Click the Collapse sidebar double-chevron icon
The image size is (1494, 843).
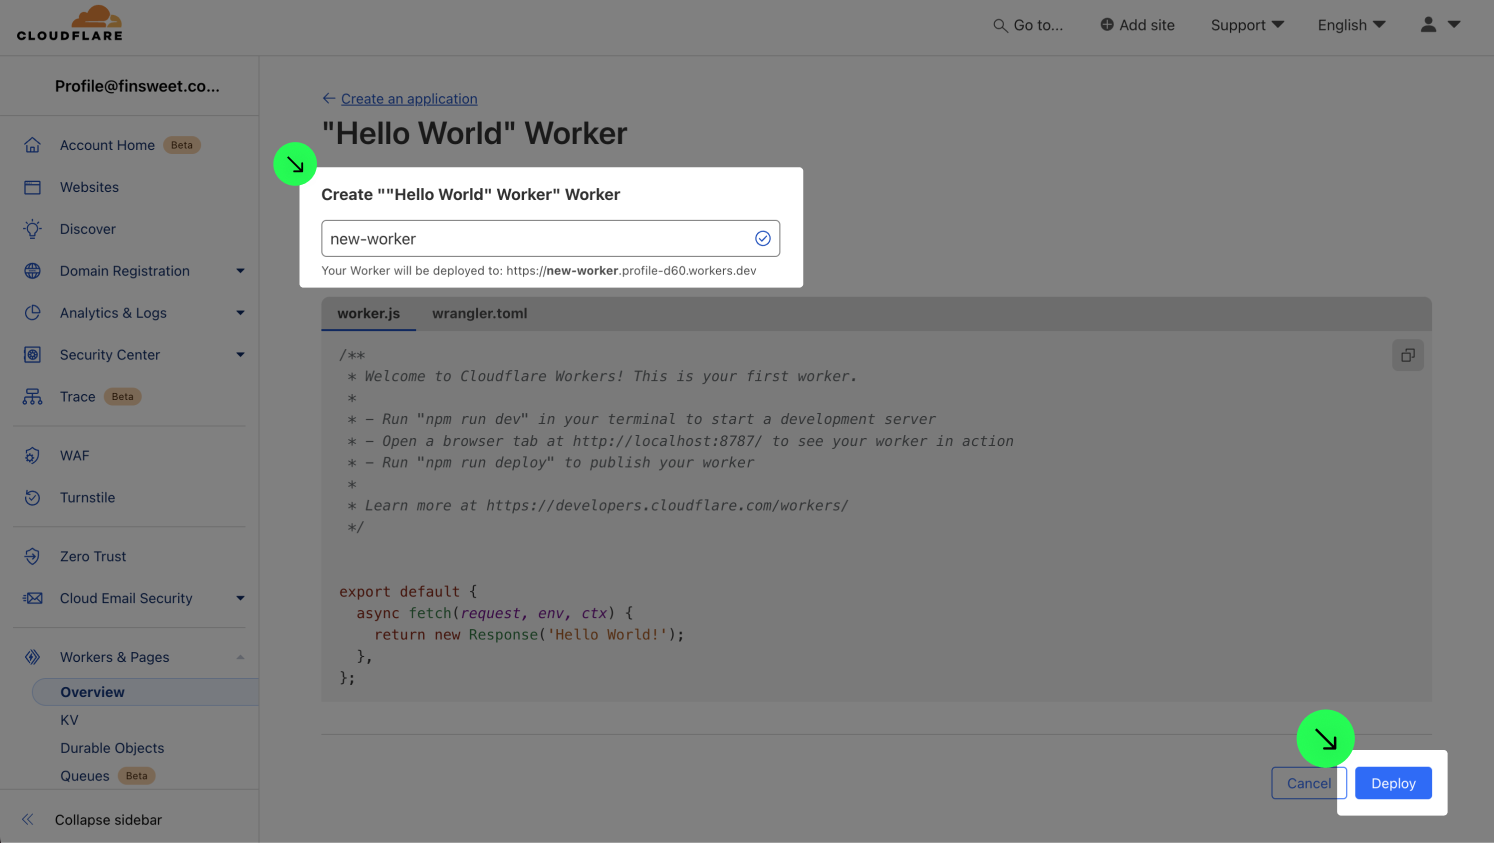point(28,820)
